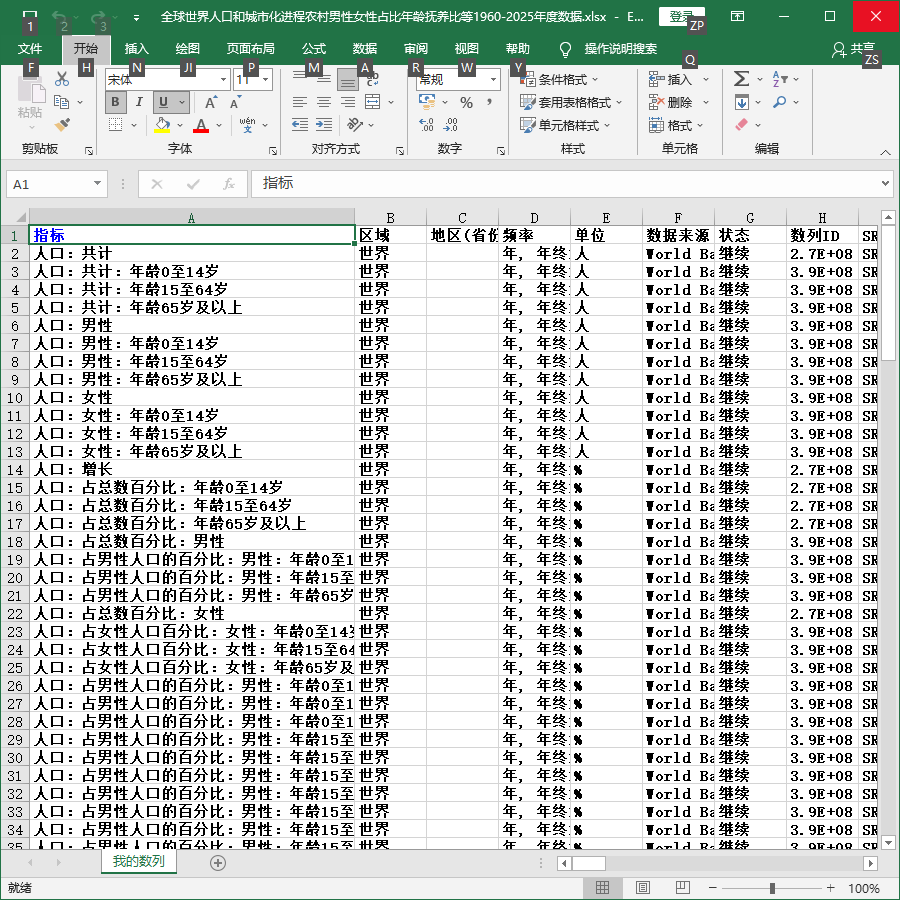Click the percent style icon
Screen dimensions: 900x900
click(466, 103)
